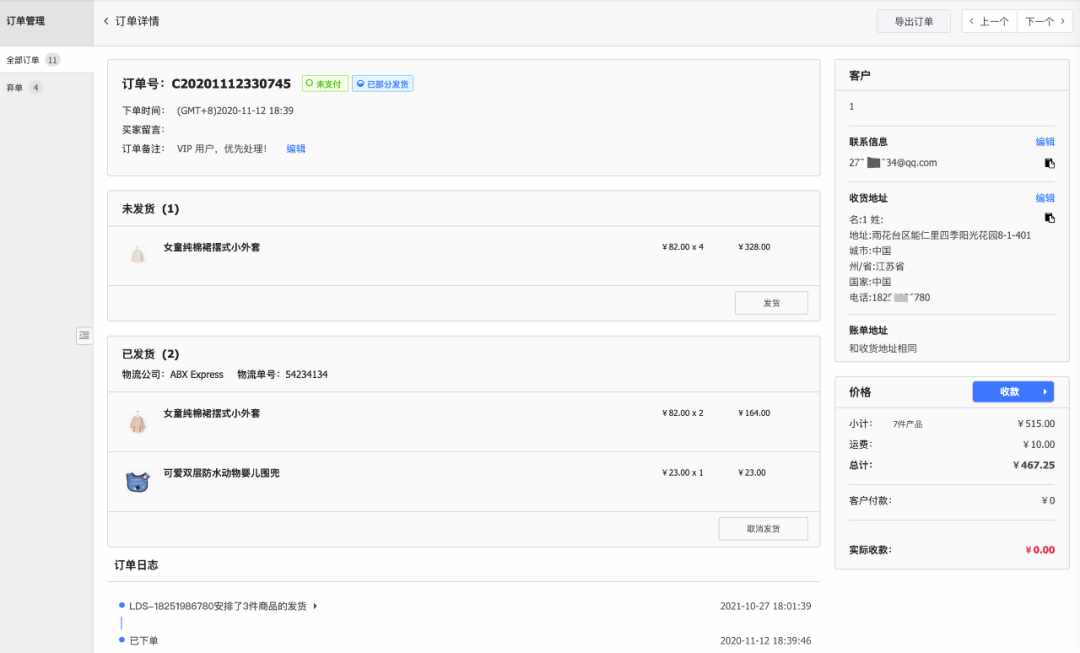This screenshot has height=653, width=1080.
Task: Click the 未支付 status badge
Action: point(324,84)
